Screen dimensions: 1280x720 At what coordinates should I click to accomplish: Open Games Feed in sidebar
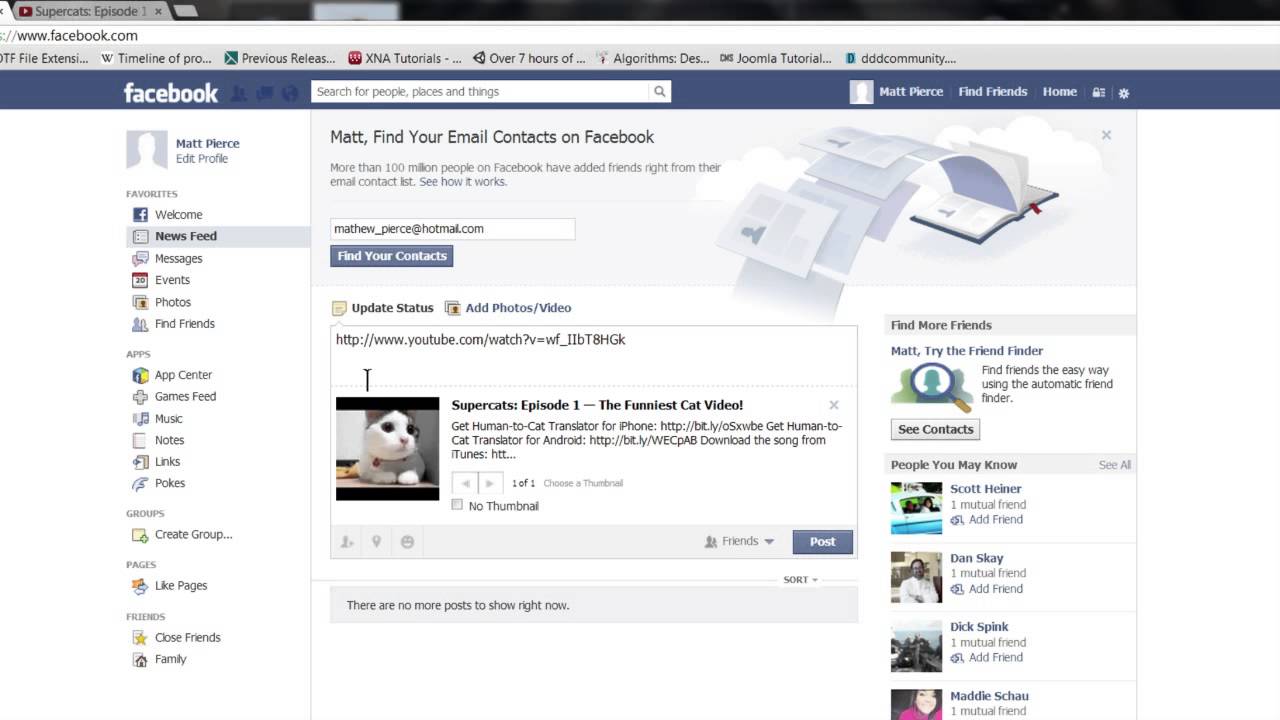(185, 397)
